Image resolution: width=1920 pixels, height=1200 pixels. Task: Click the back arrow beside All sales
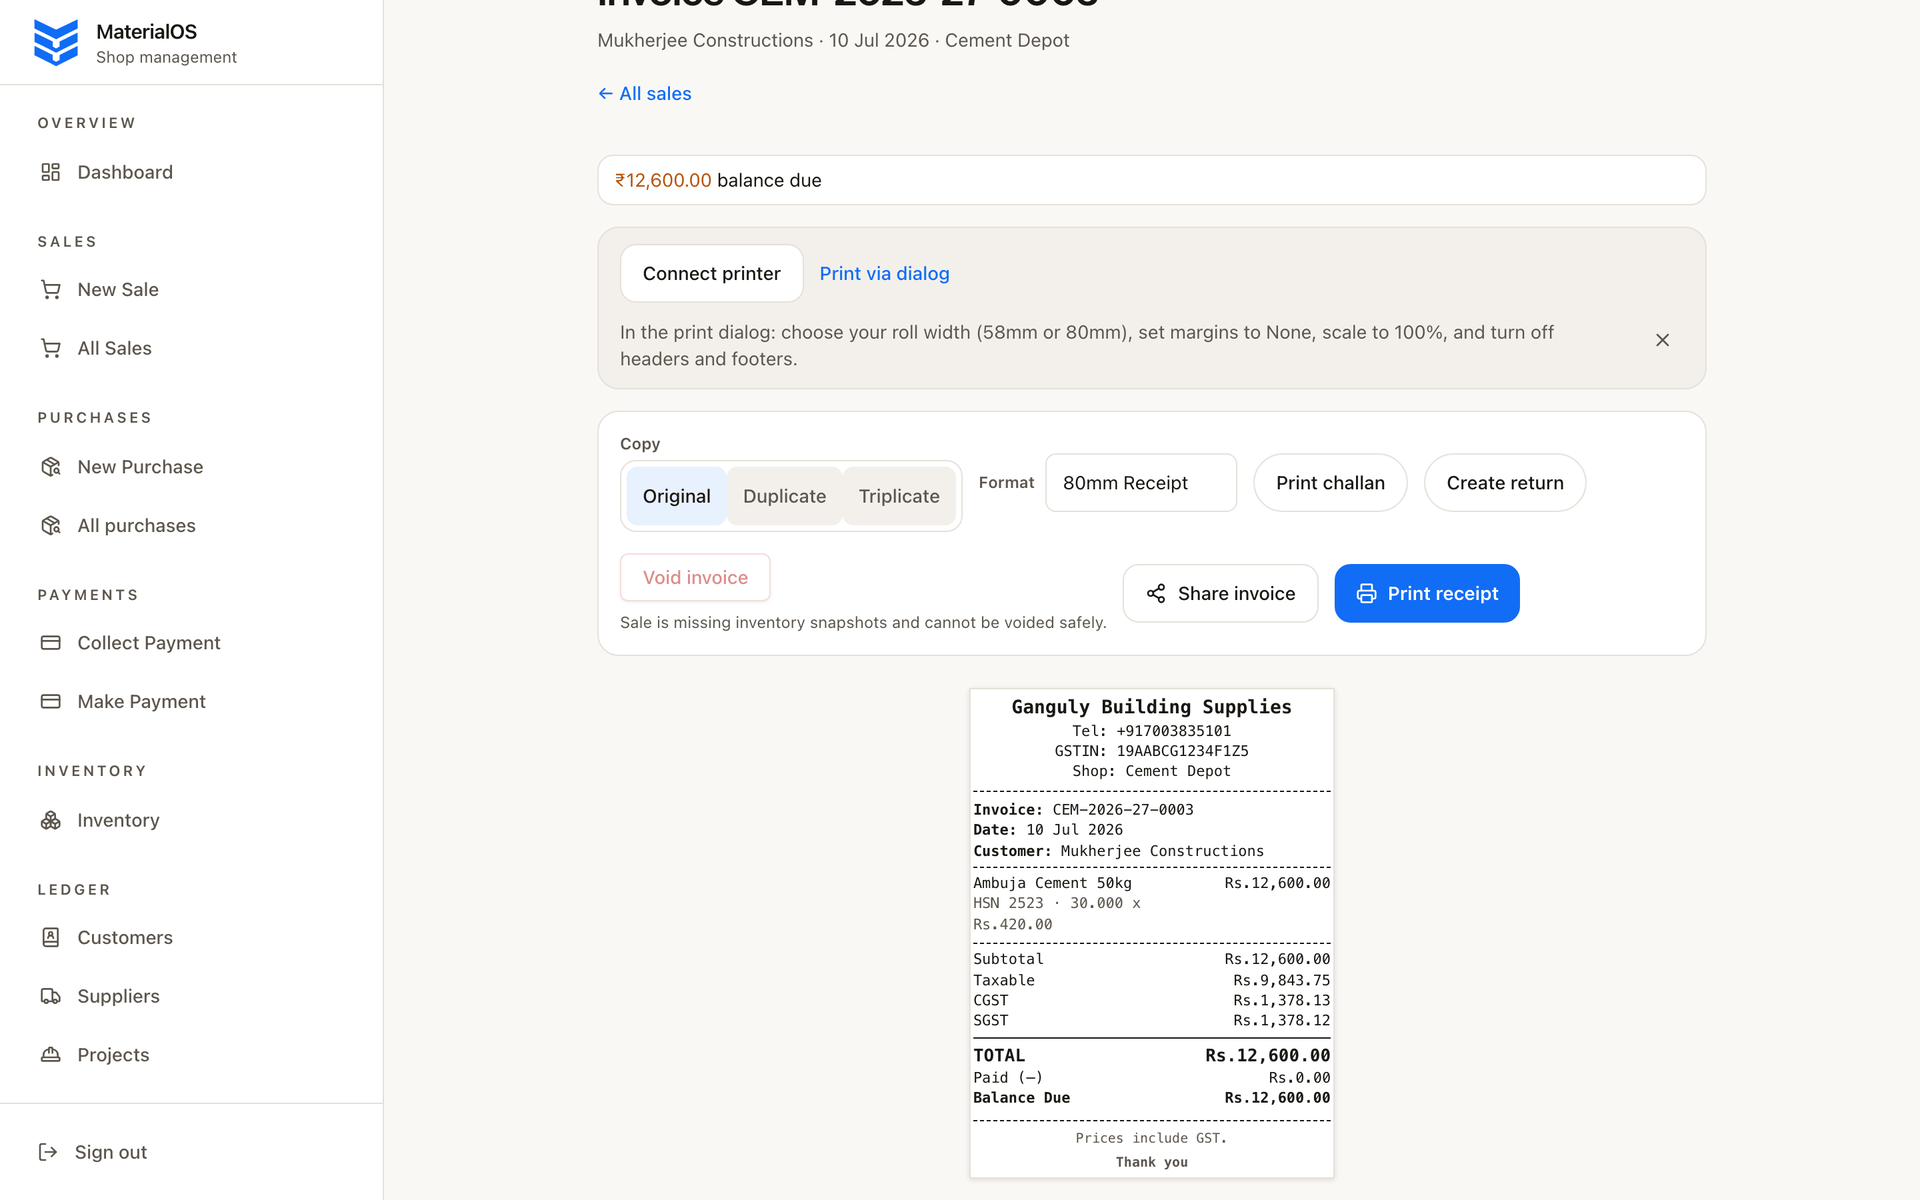[605, 94]
